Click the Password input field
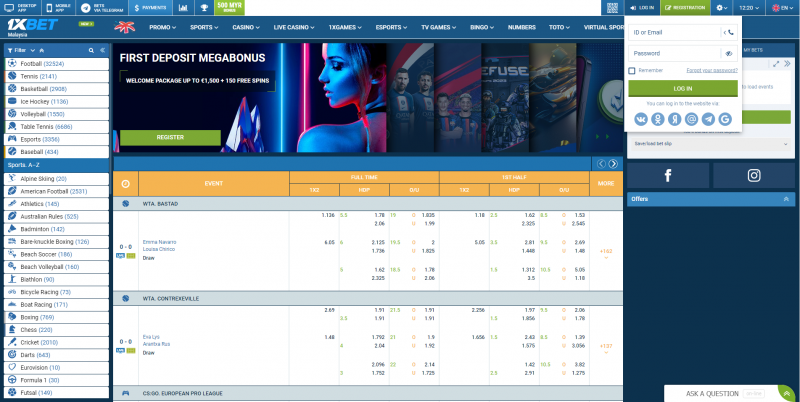 [x=674, y=53]
